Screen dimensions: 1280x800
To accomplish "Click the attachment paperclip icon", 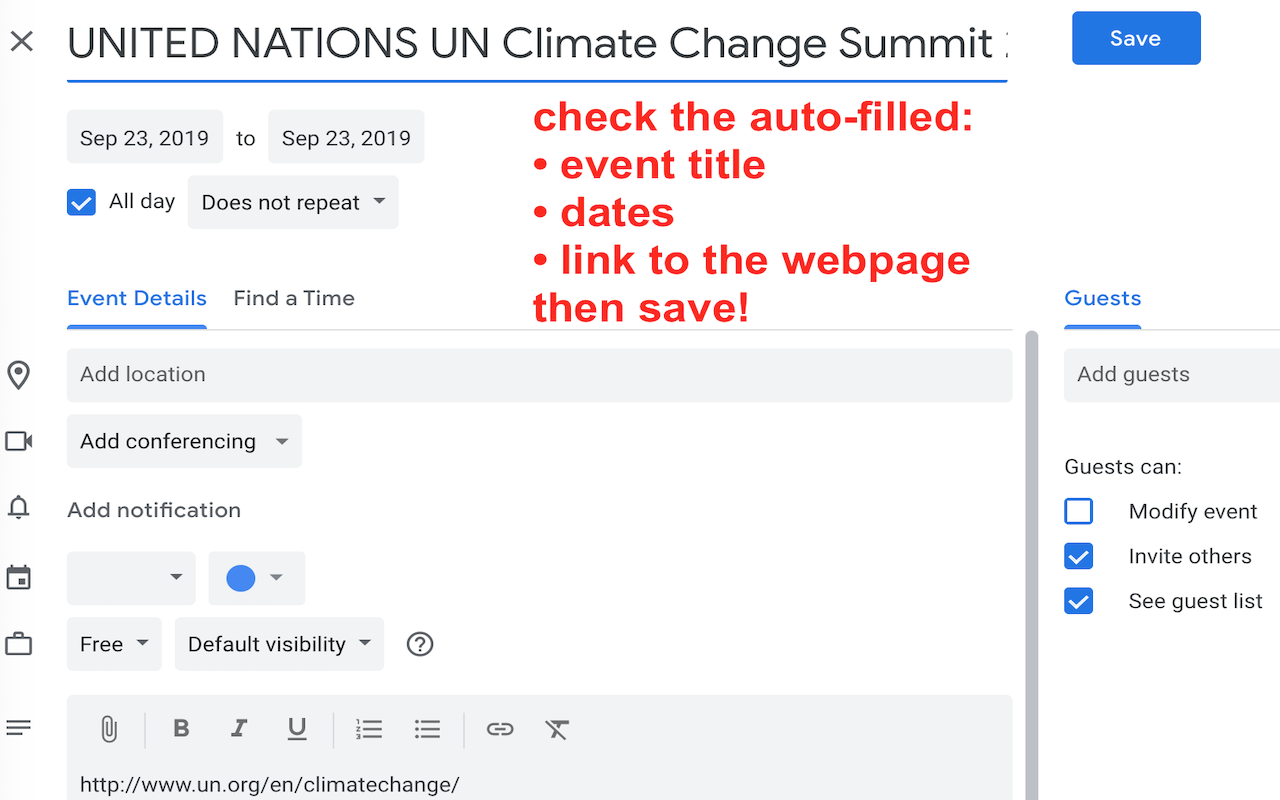I will (109, 729).
